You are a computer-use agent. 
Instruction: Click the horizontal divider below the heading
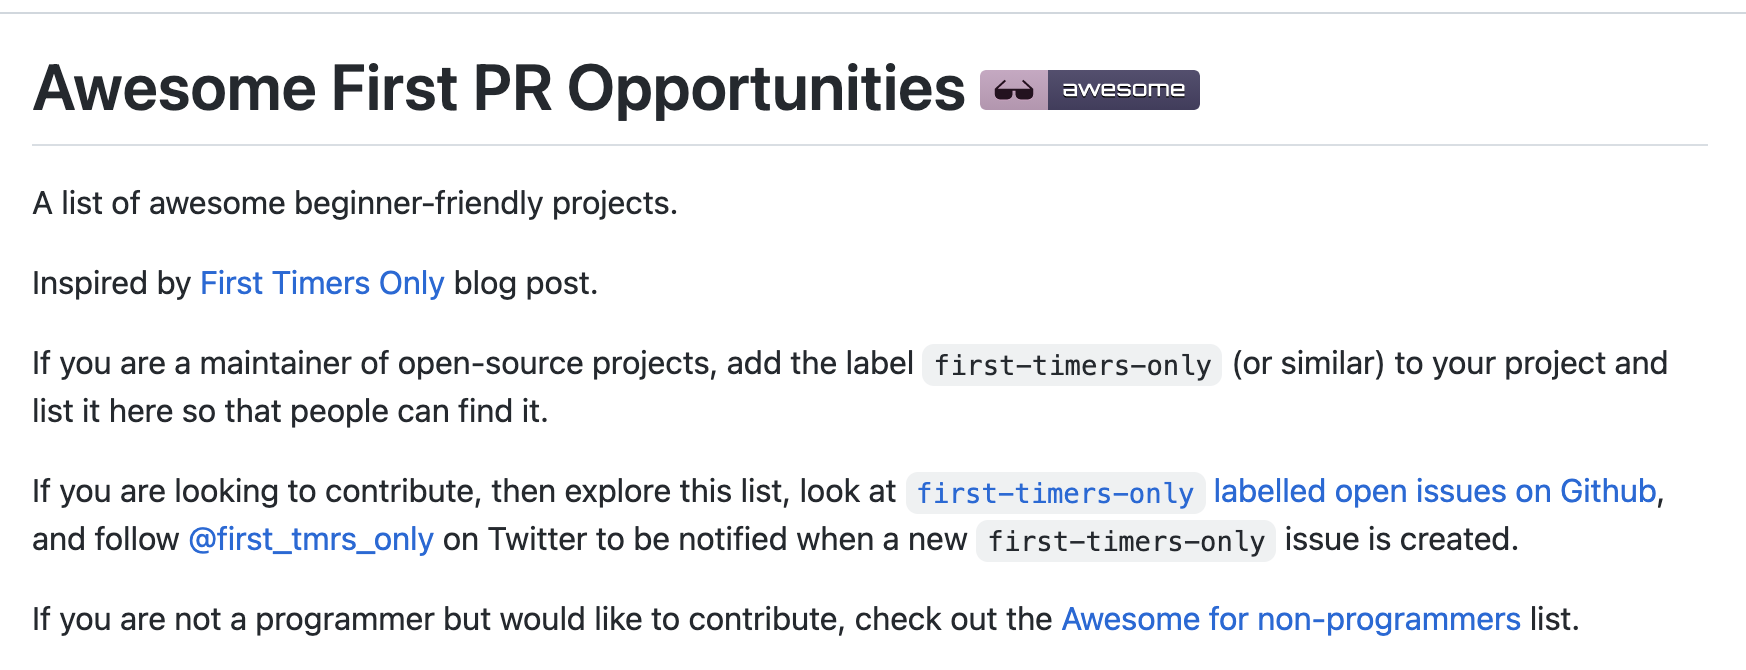(x=870, y=145)
